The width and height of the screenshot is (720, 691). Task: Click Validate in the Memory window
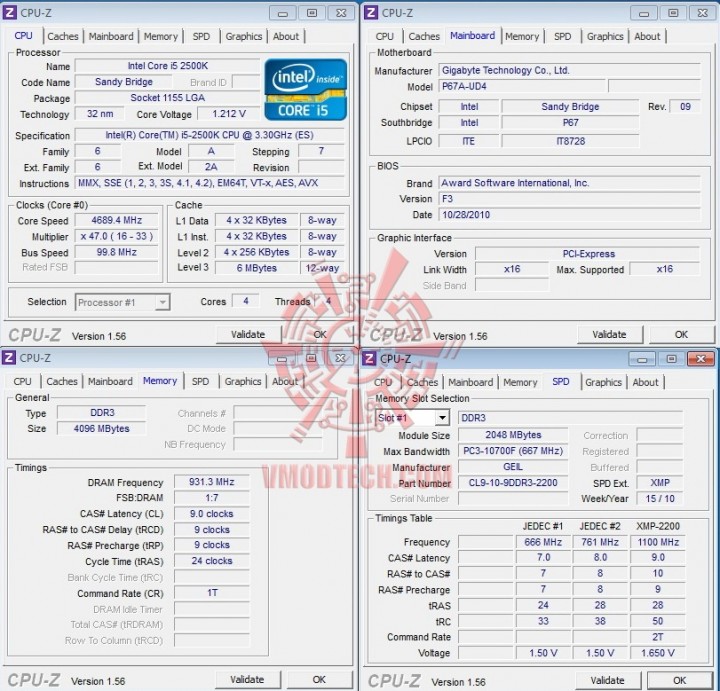247,680
